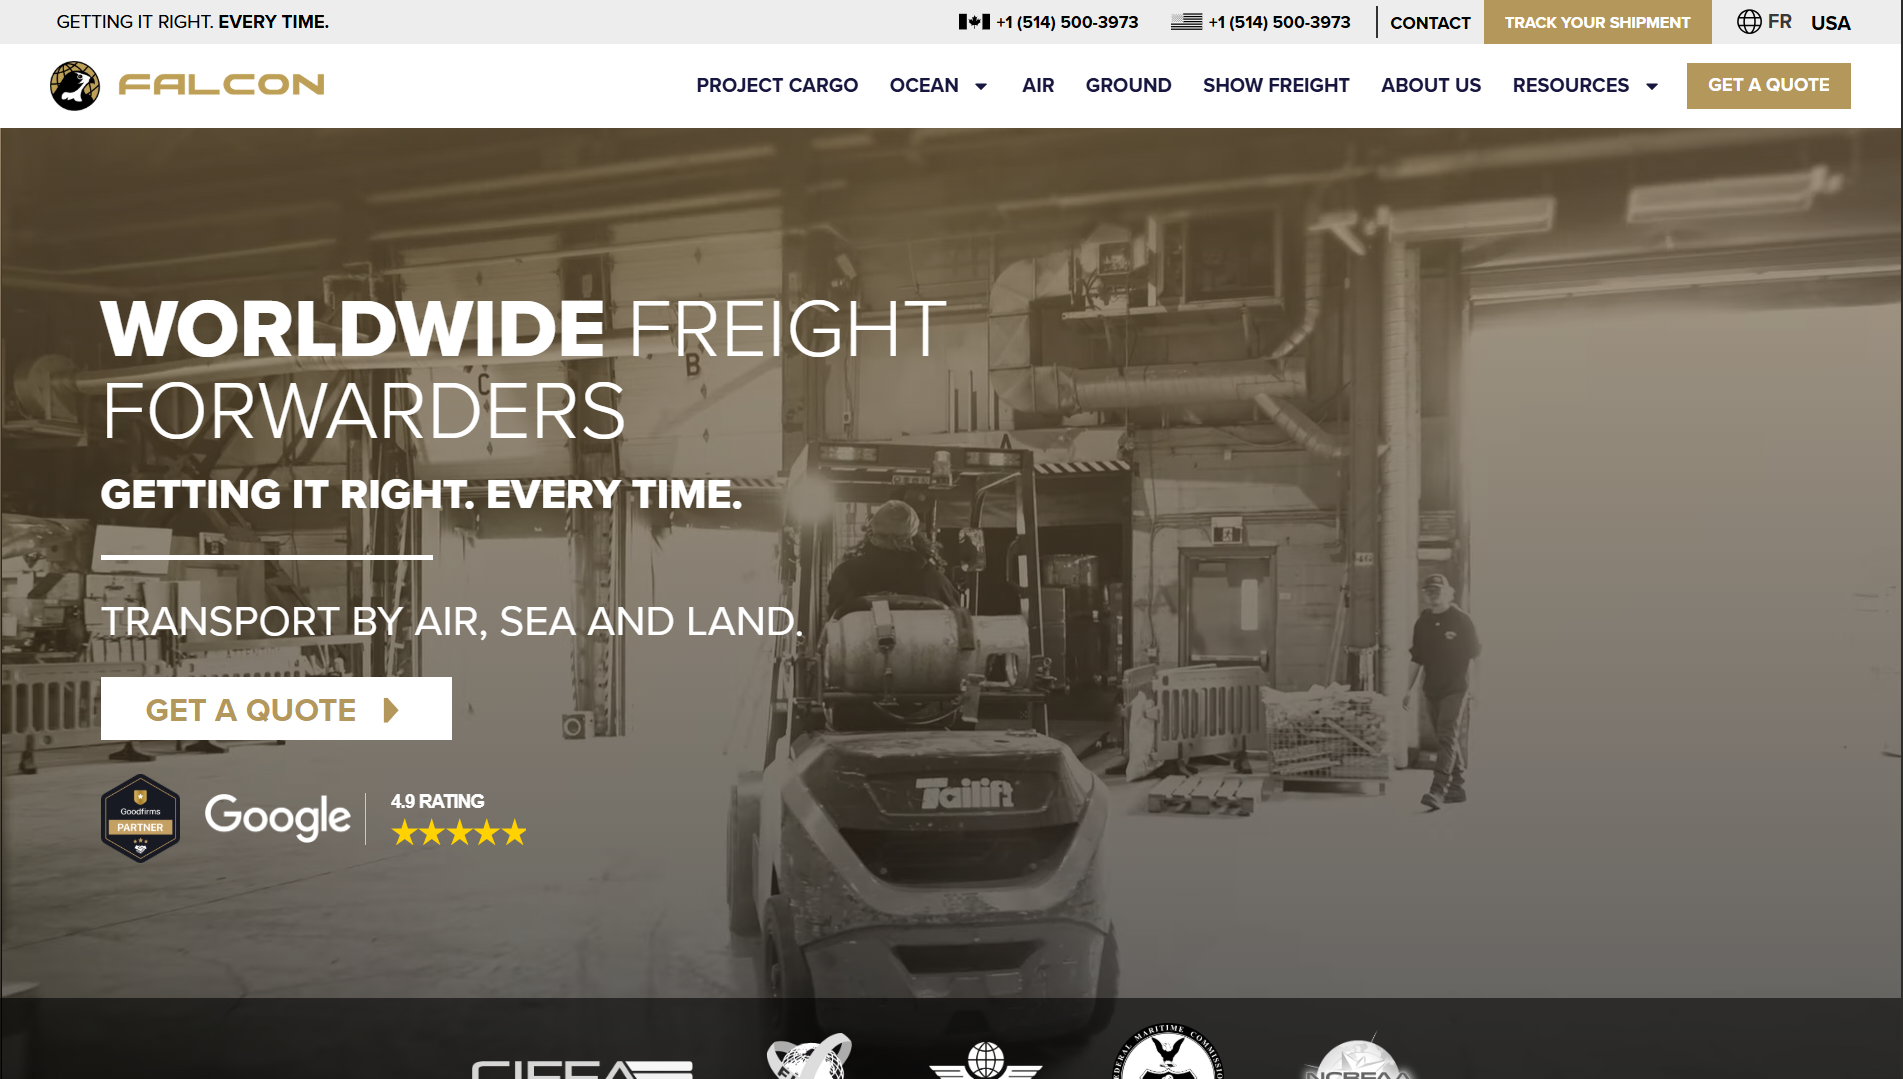1903x1079 pixels.
Task: Click the gold Get a Quote header button
Action: [1768, 85]
